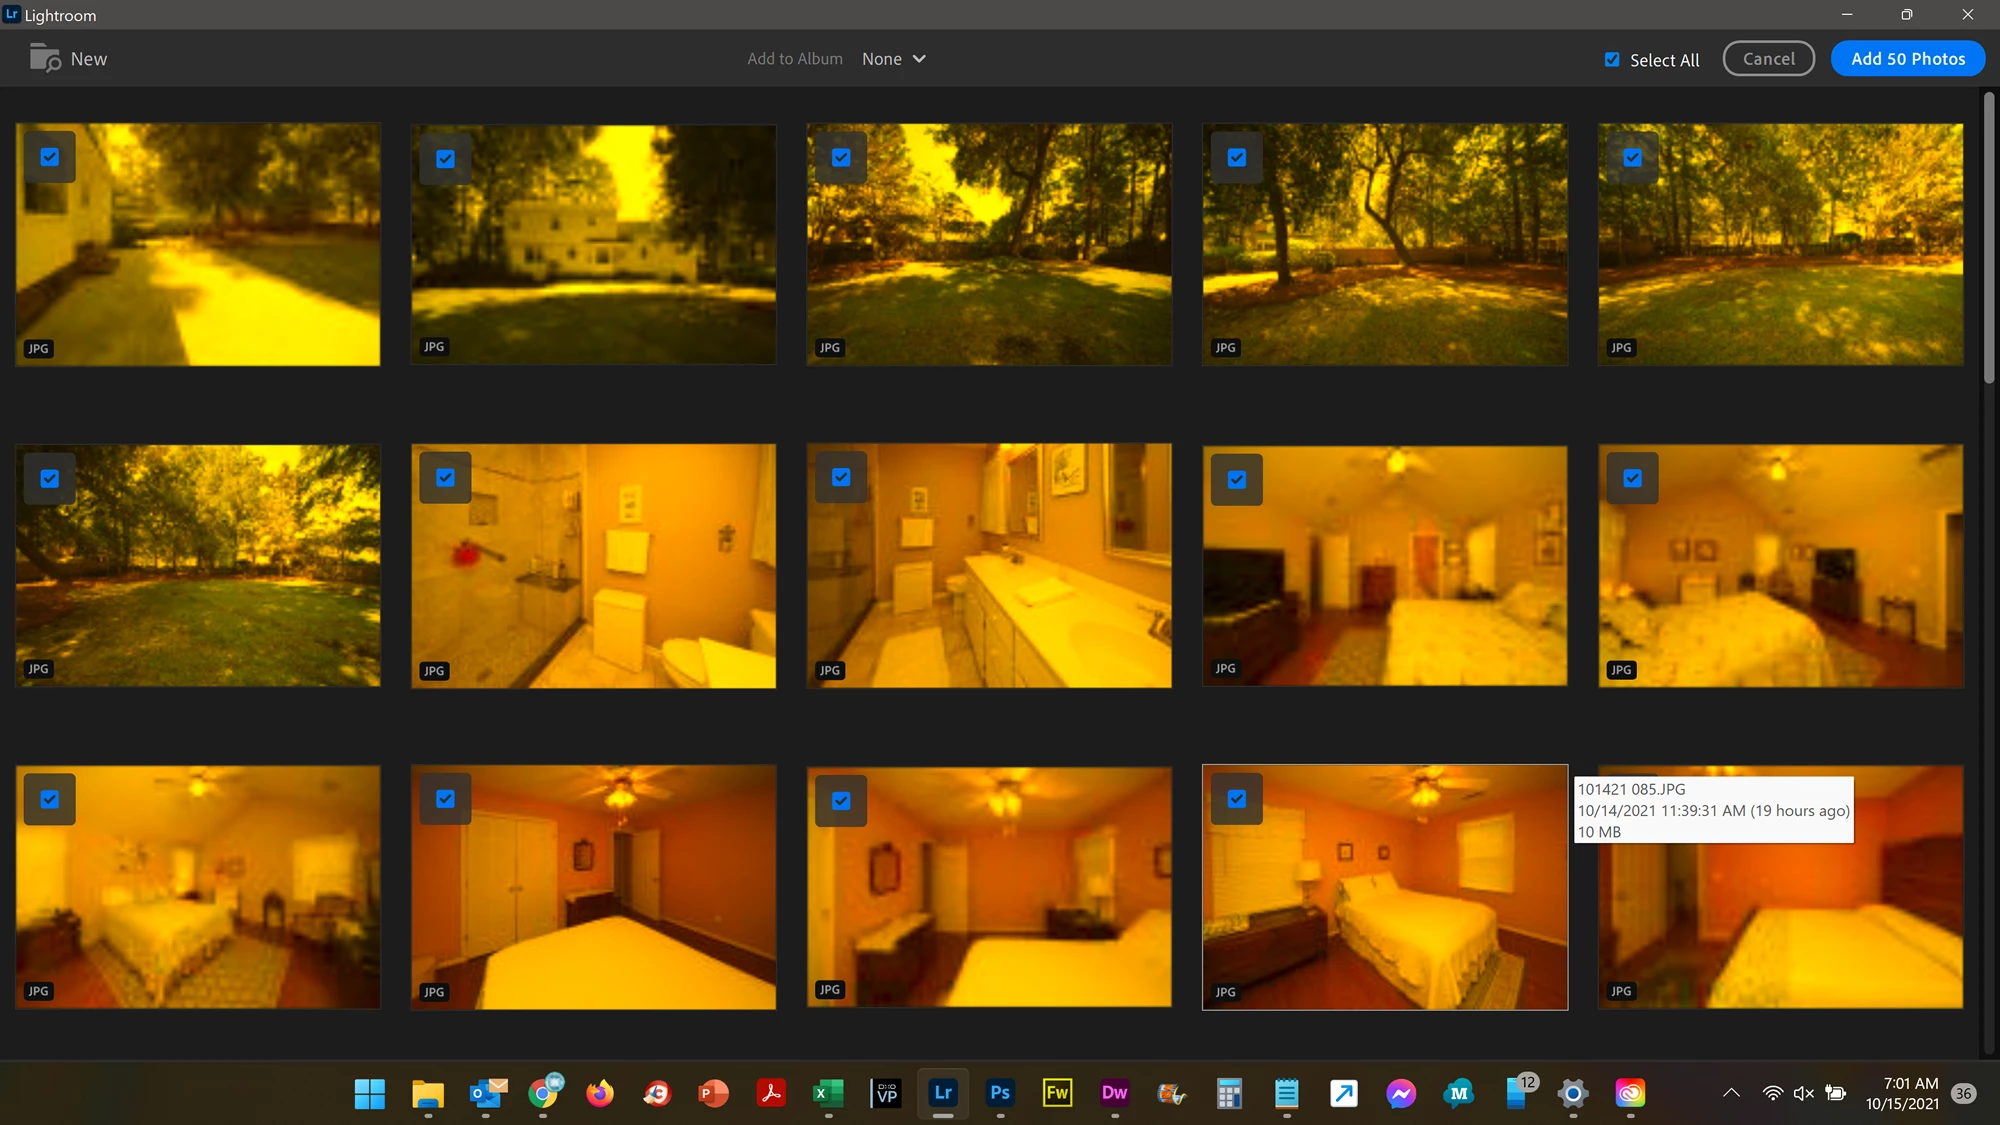
Task: Open the Windows Start menu
Action: coord(370,1093)
